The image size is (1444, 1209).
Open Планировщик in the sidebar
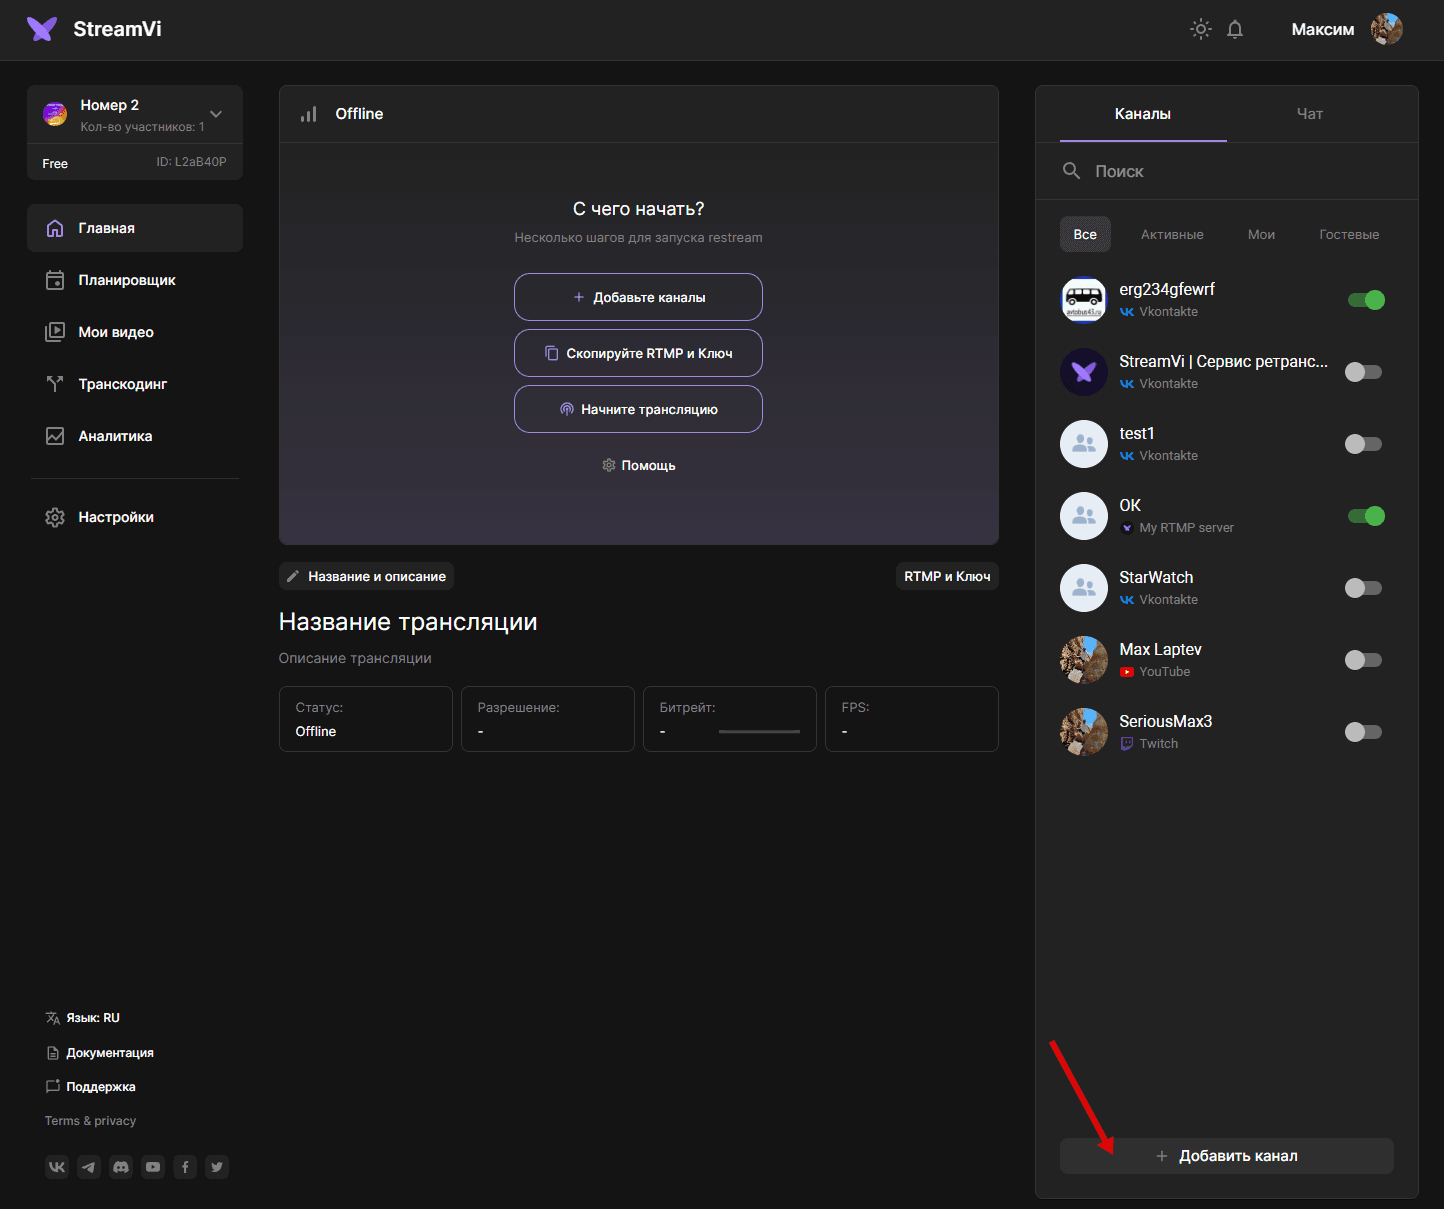pyautogui.click(x=135, y=280)
